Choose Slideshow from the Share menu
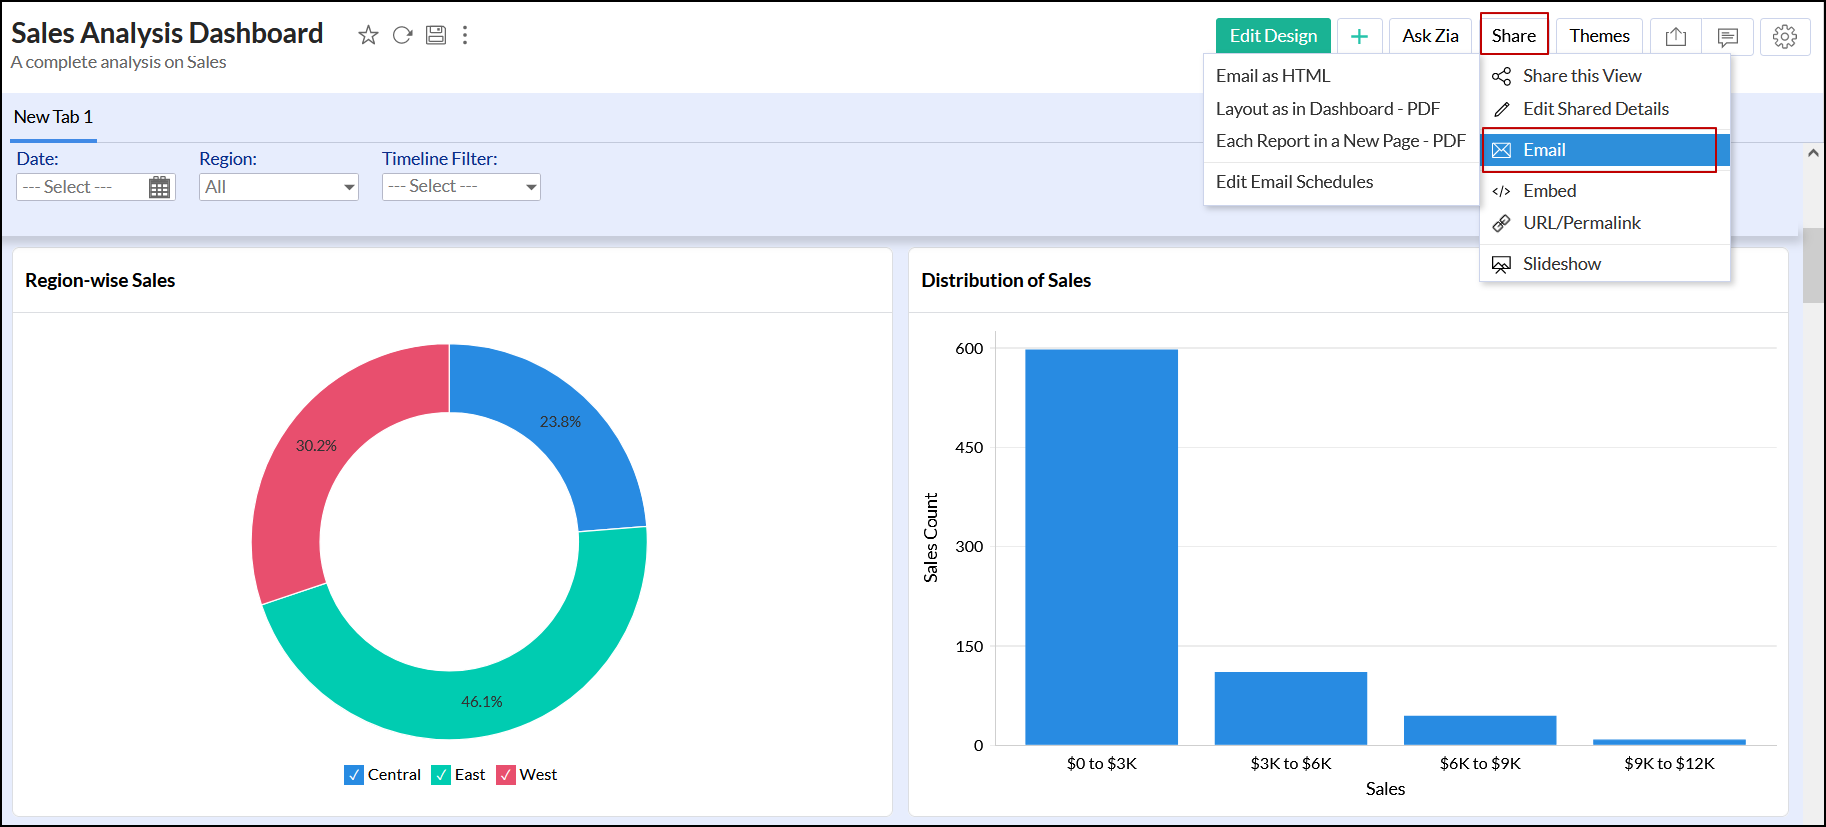The width and height of the screenshot is (1826, 827). pos(1561,264)
